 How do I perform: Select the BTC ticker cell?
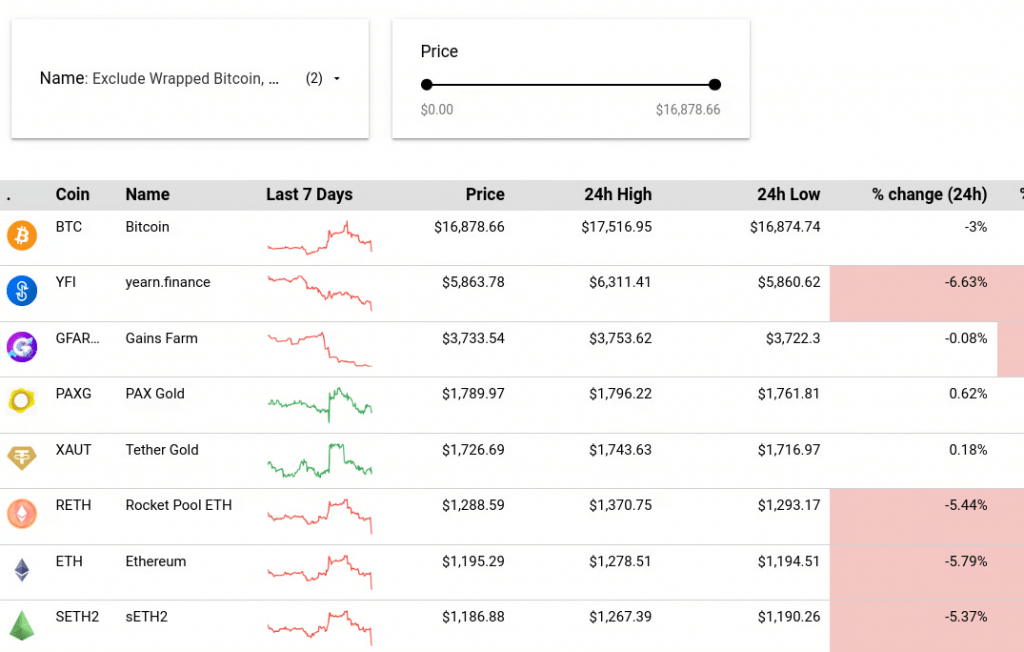pos(69,227)
